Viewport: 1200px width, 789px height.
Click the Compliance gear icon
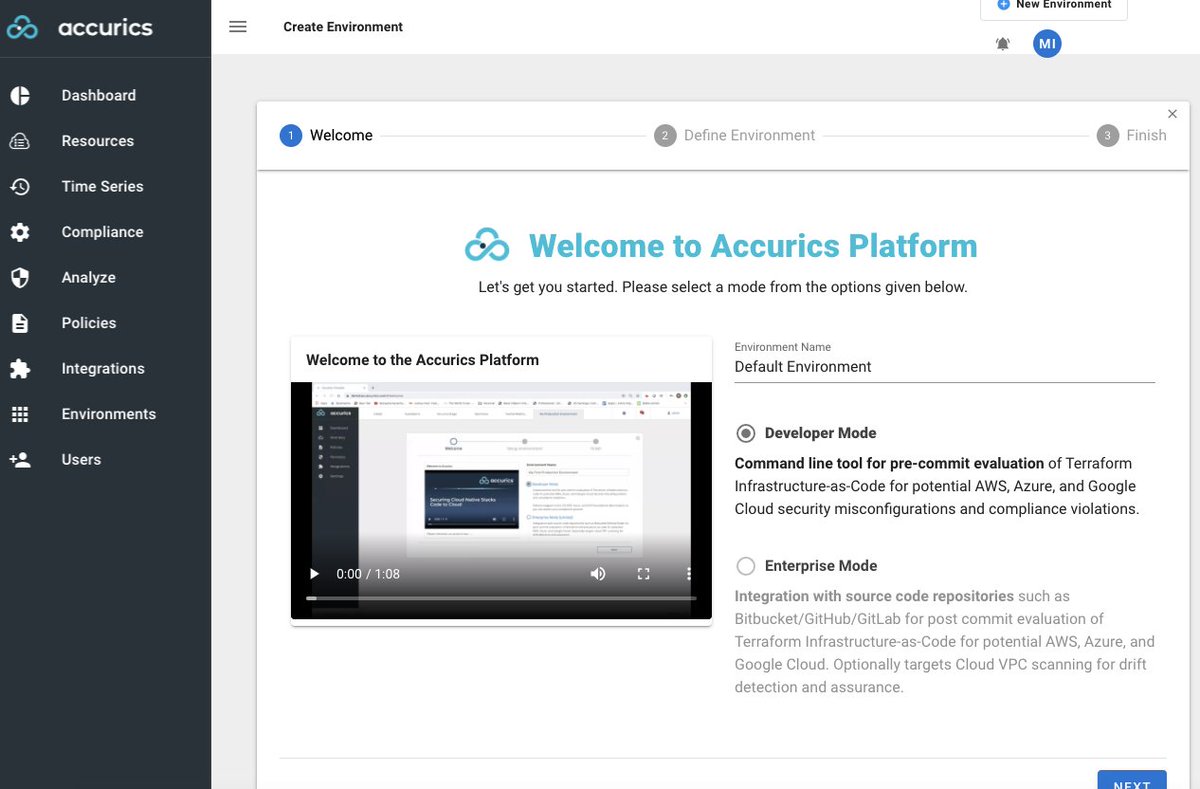tap(20, 232)
